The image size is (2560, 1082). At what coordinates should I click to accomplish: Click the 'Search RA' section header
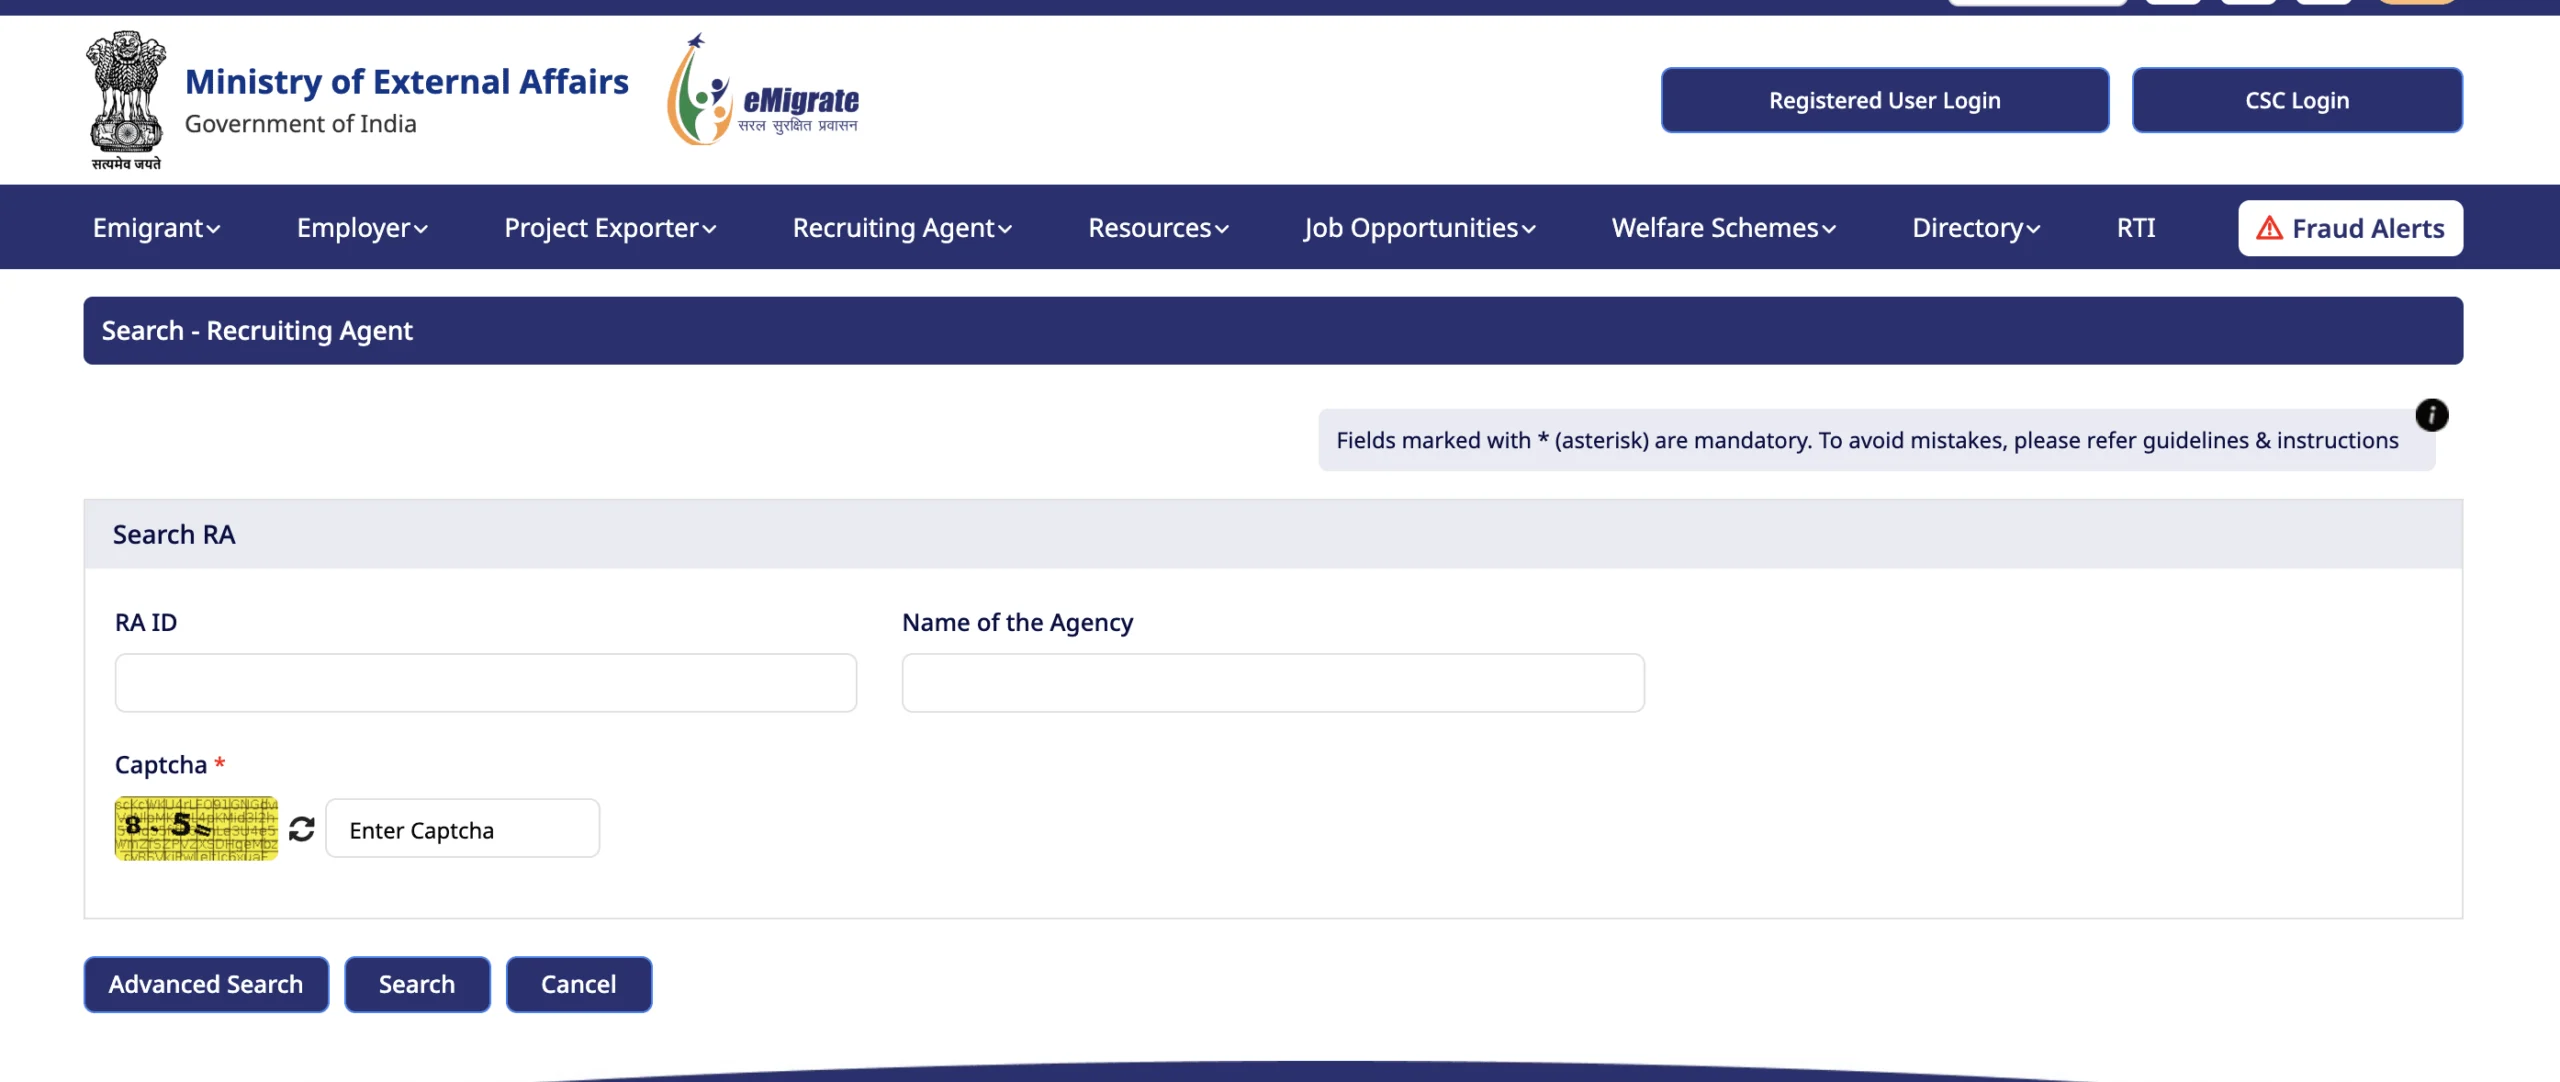[x=1273, y=534]
